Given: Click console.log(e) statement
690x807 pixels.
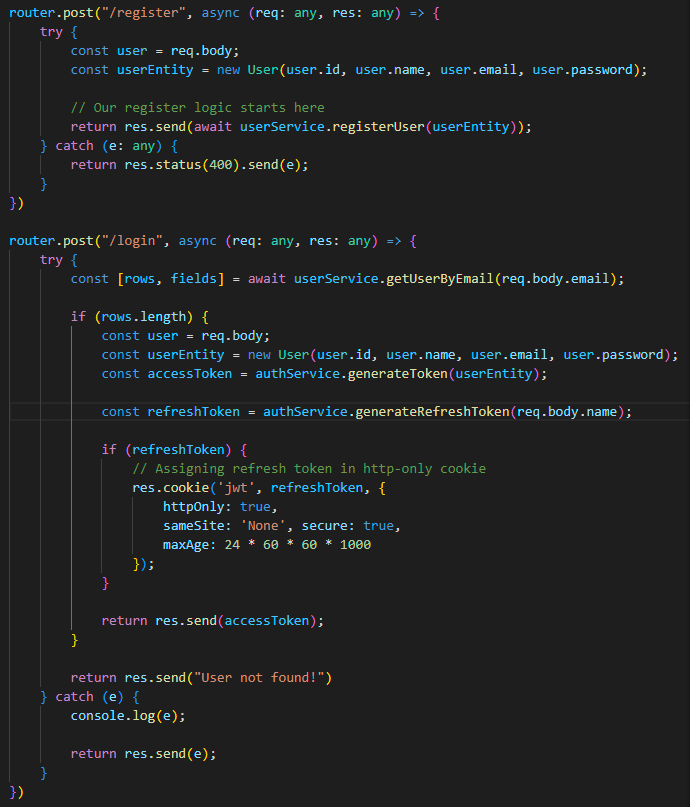Looking at the screenshot, I should point(128,716).
